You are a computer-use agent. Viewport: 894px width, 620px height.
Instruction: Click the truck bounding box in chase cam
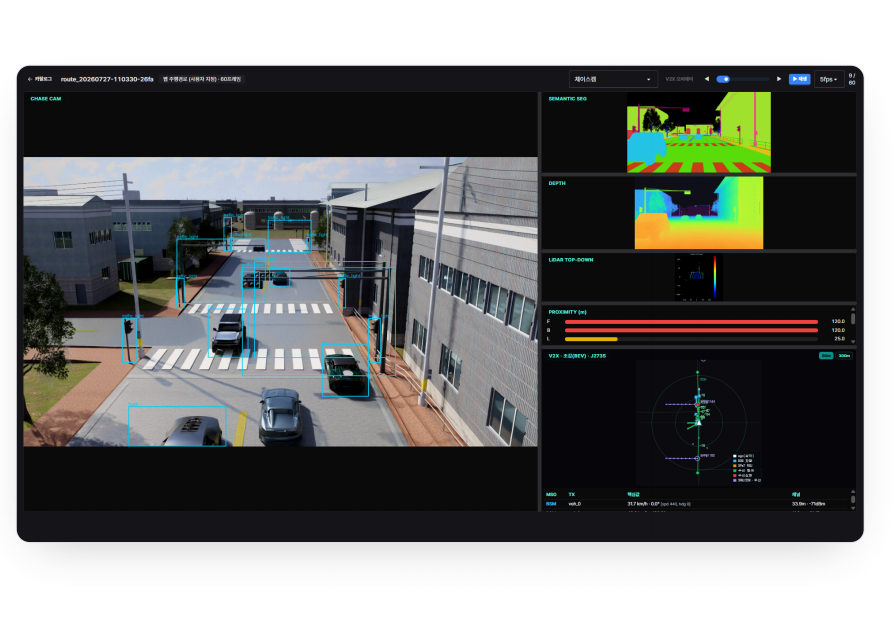pyautogui.click(x=177, y=426)
